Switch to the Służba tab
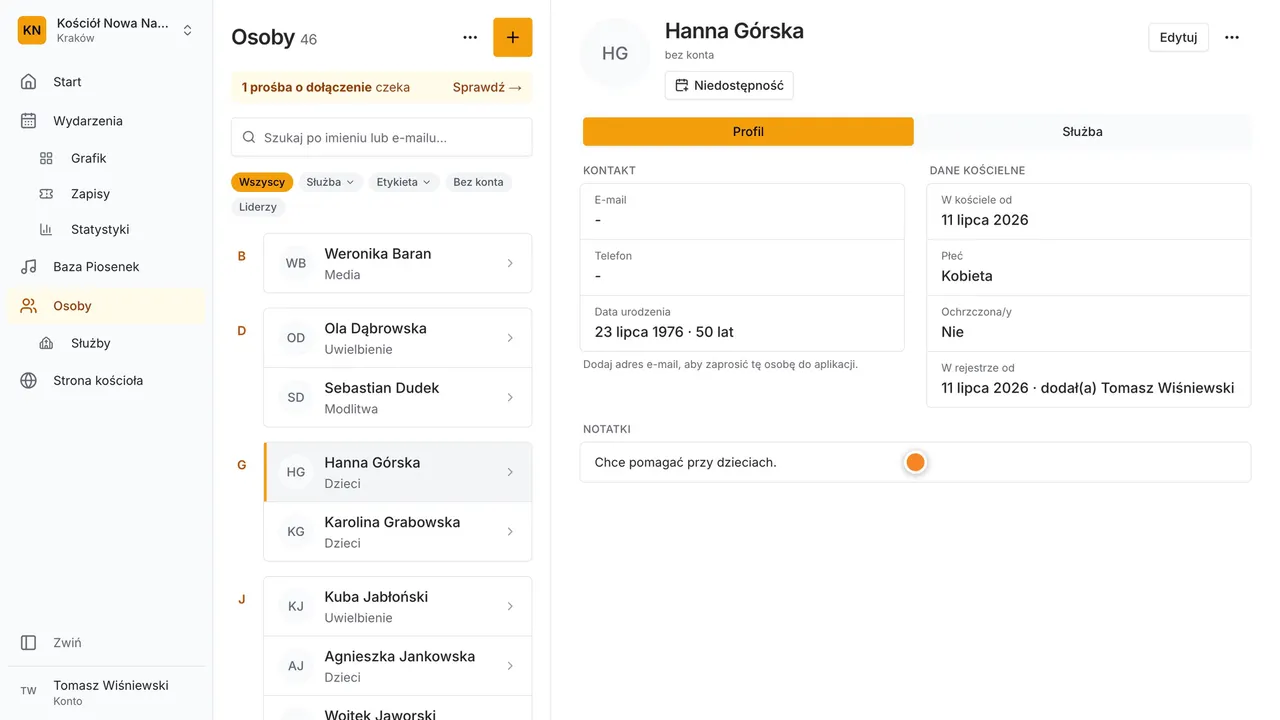Image resolution: width=1280 pixels, height=720 pixels. [1083, 131]
